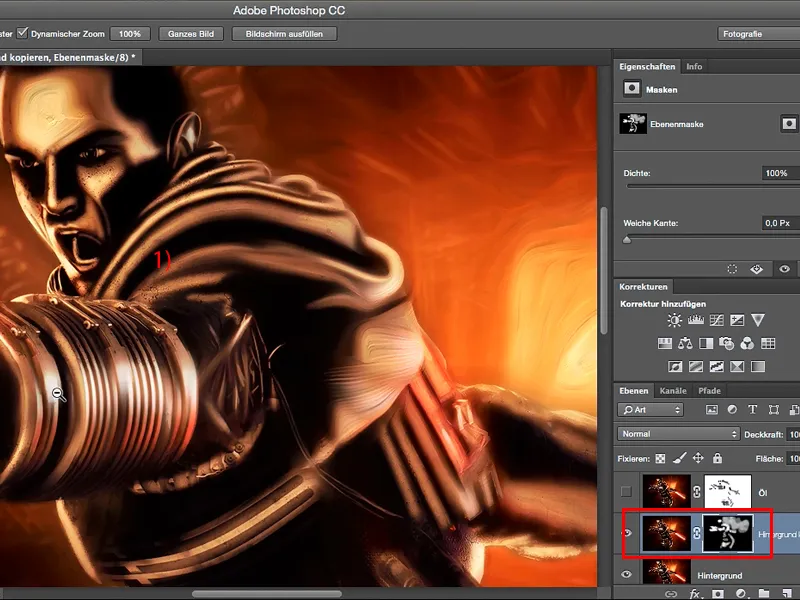Click the vertical canvas scrollbar

pyautogui.click(x=605, y=271)
